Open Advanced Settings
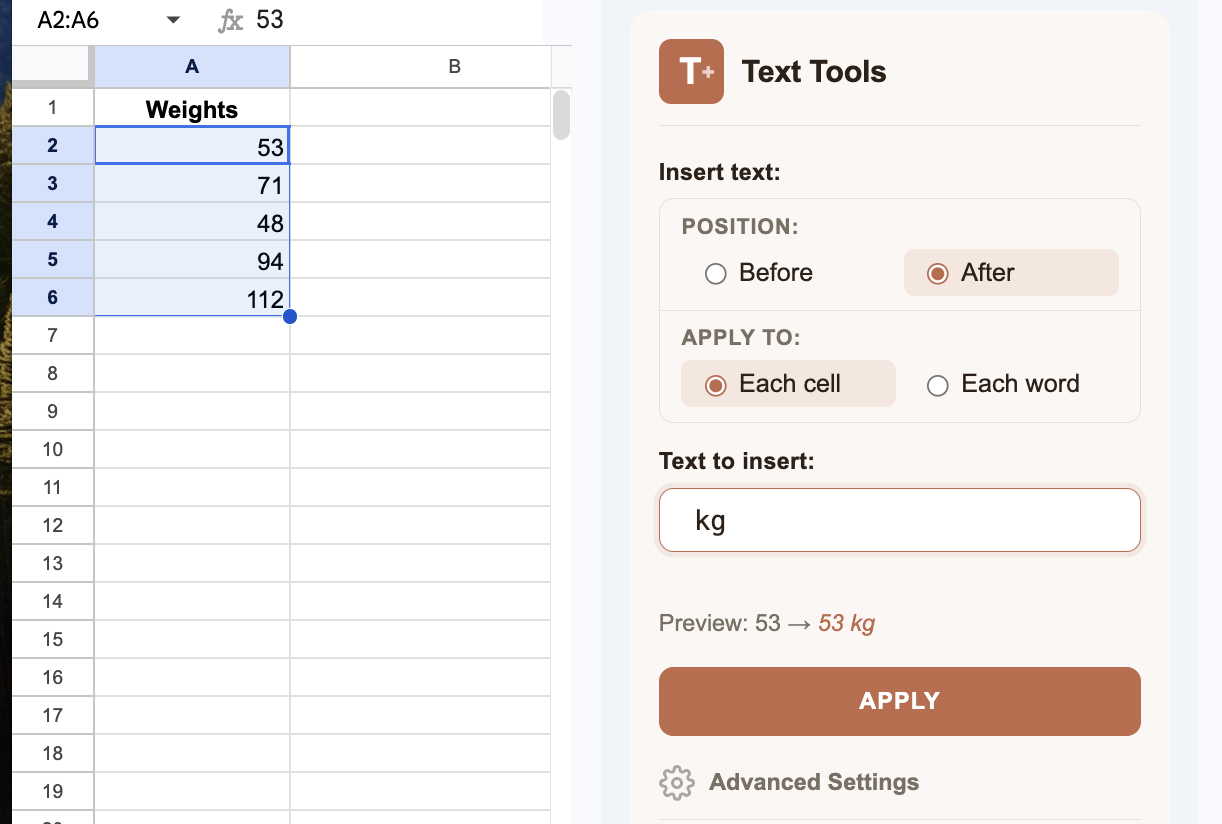Viewport: 1222px width, 824px height. tap(814, 782)
